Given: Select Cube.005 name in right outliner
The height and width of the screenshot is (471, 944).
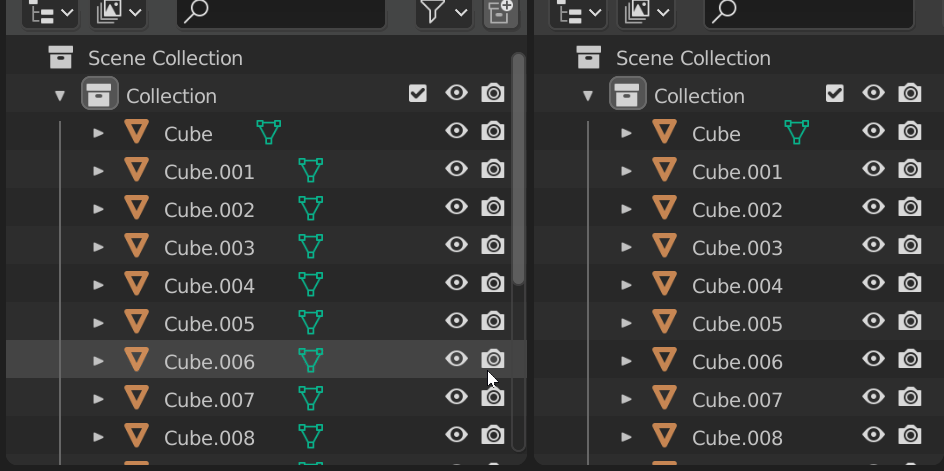Looking at the screenshot, I should point(737,324).
